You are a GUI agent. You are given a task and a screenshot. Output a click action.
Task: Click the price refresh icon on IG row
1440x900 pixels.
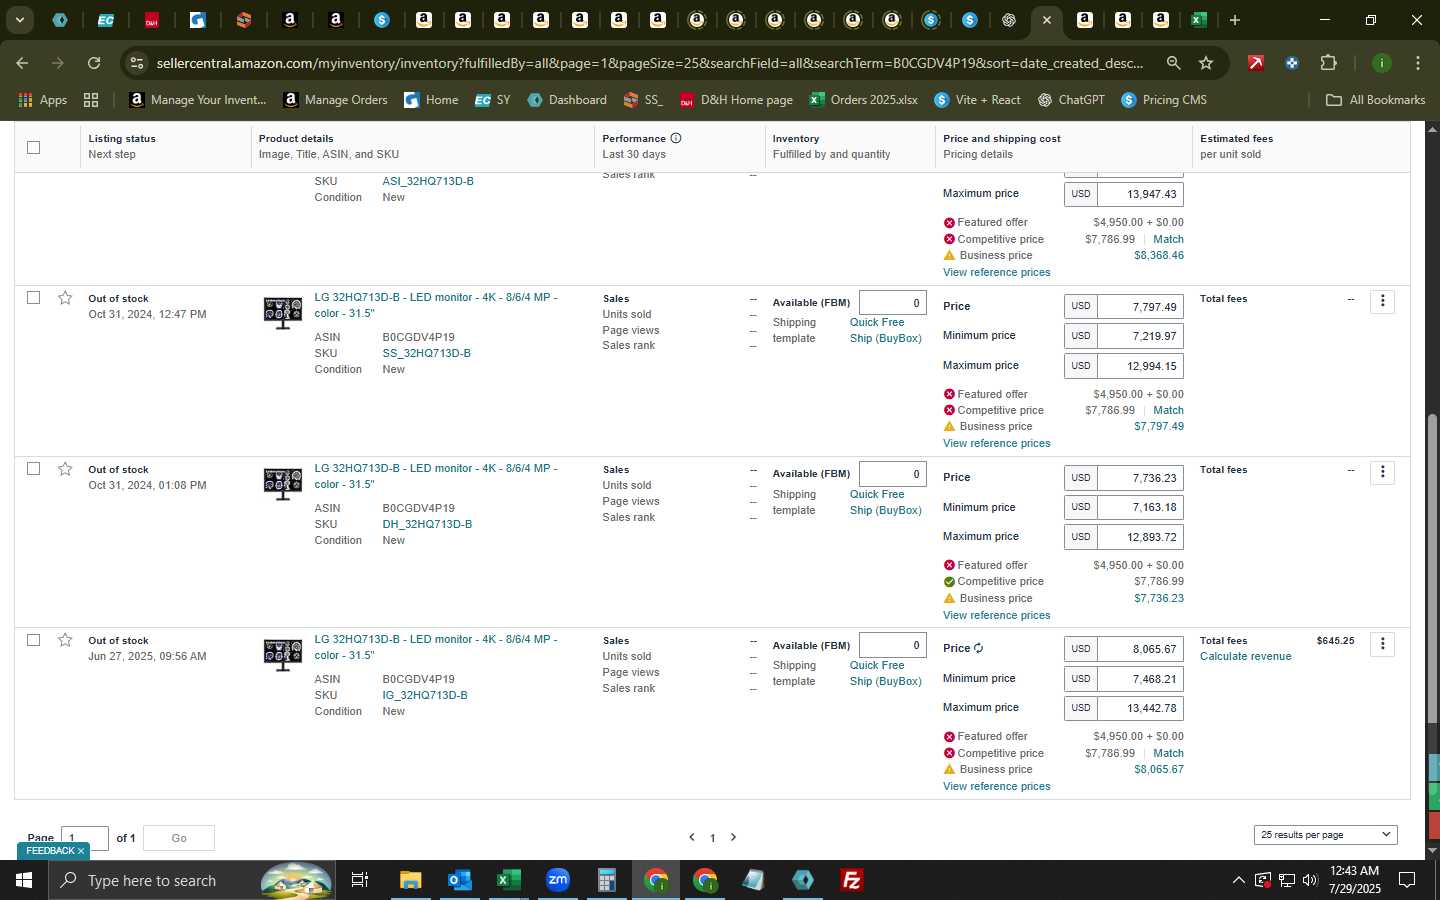point(978,648)
